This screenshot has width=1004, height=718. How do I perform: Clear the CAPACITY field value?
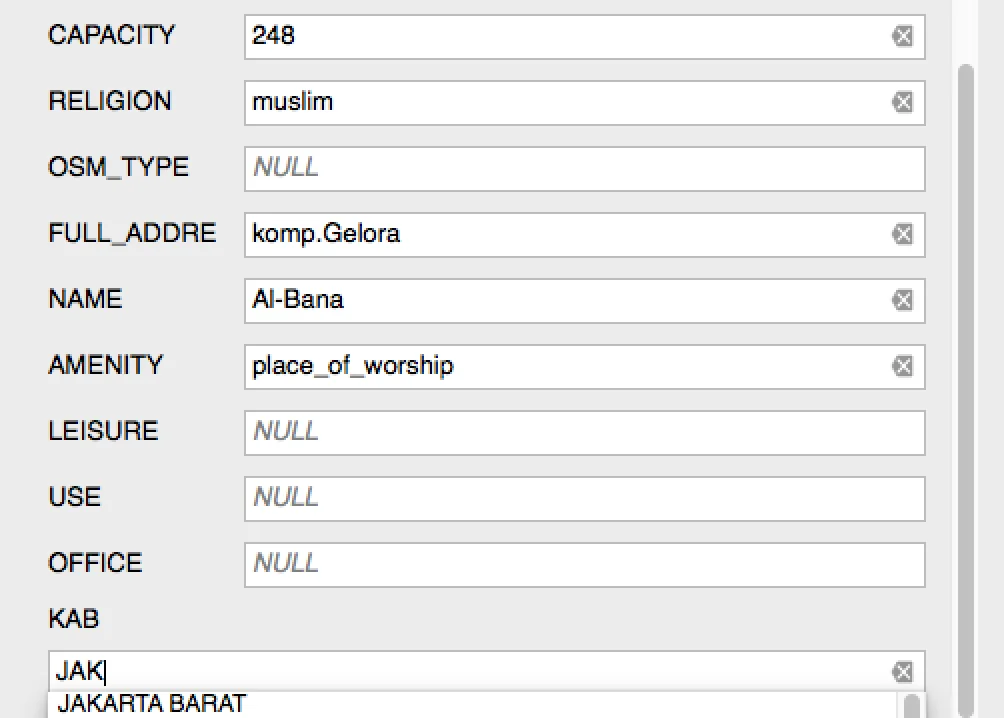click(902, 37)
